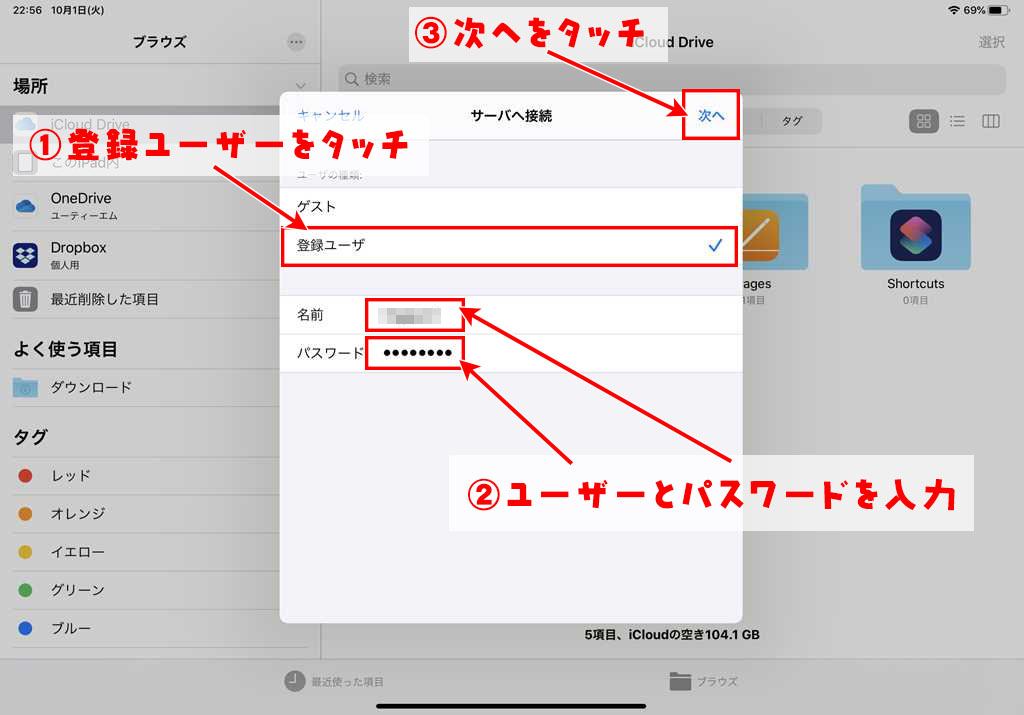1024x715 pixels.
Task: Collapse the 場所 section chevron
Action: pyautogui.click(x=300, y=86)
